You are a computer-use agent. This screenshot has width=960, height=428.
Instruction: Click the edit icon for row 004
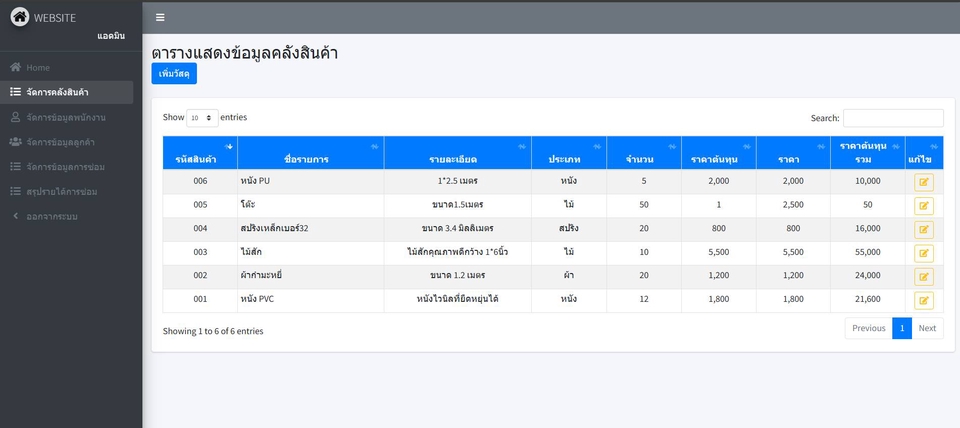[x=924, y=230]
